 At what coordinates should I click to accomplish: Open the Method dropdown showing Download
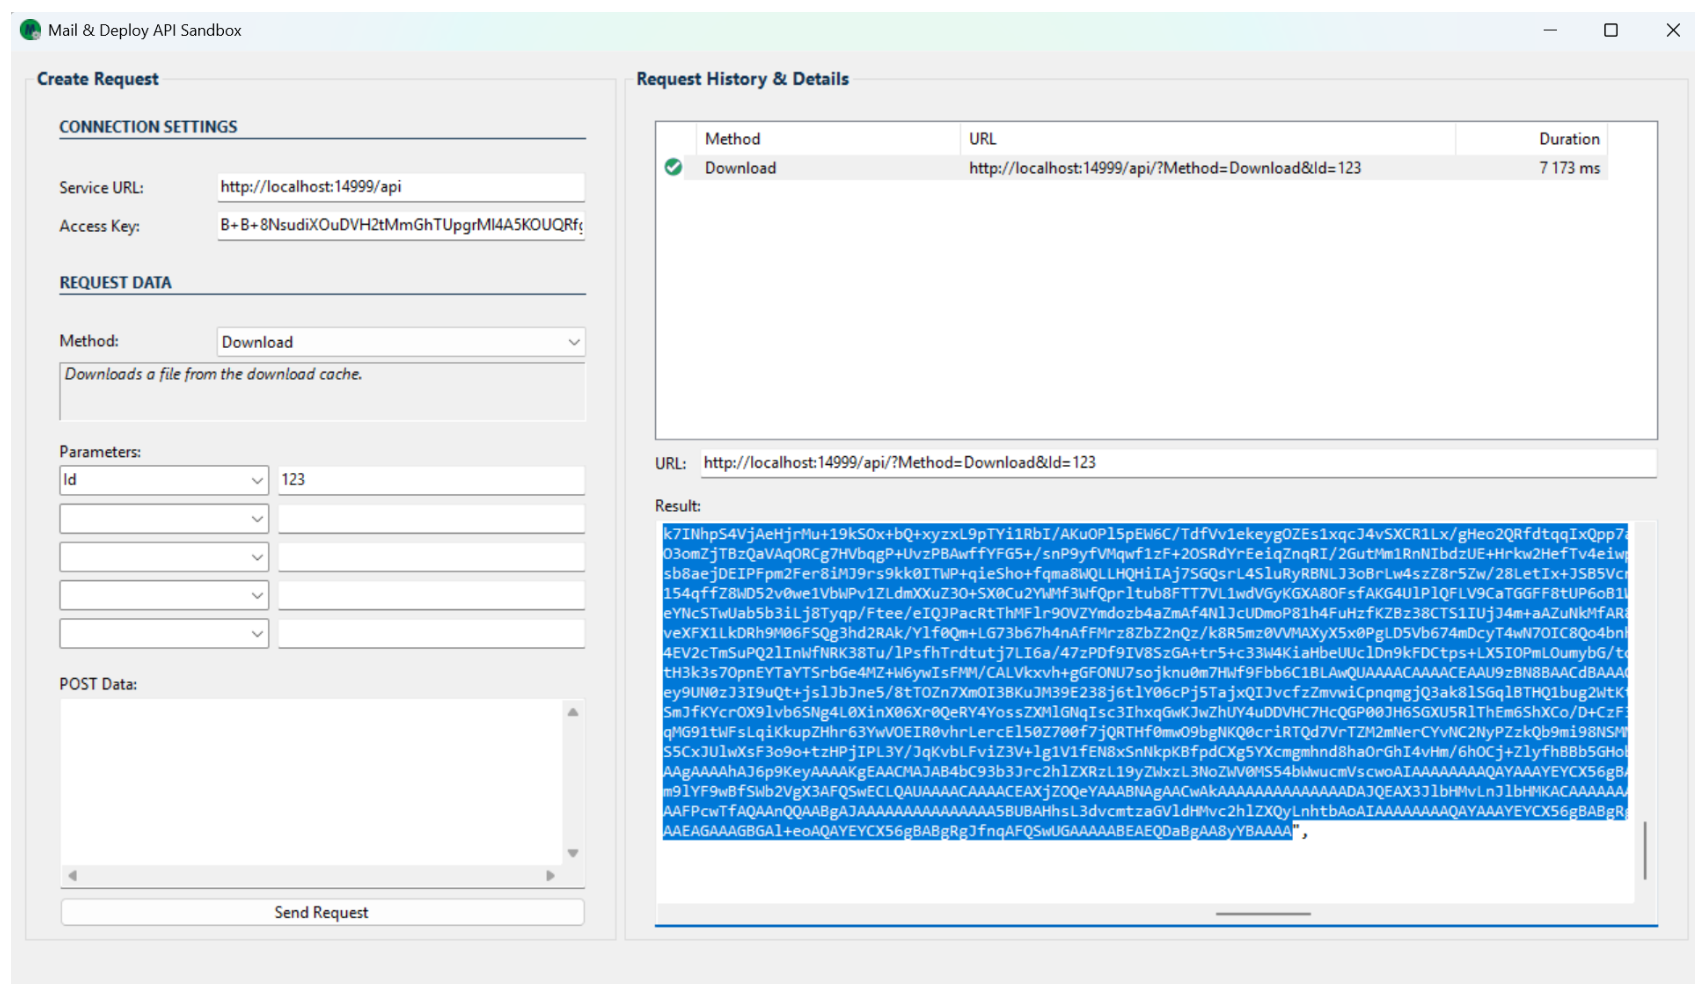pyautogui.click(x=400, y=342)
